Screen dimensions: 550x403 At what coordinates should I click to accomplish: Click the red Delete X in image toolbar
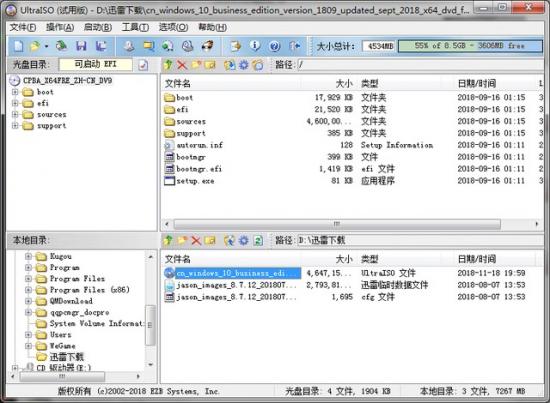182,65
